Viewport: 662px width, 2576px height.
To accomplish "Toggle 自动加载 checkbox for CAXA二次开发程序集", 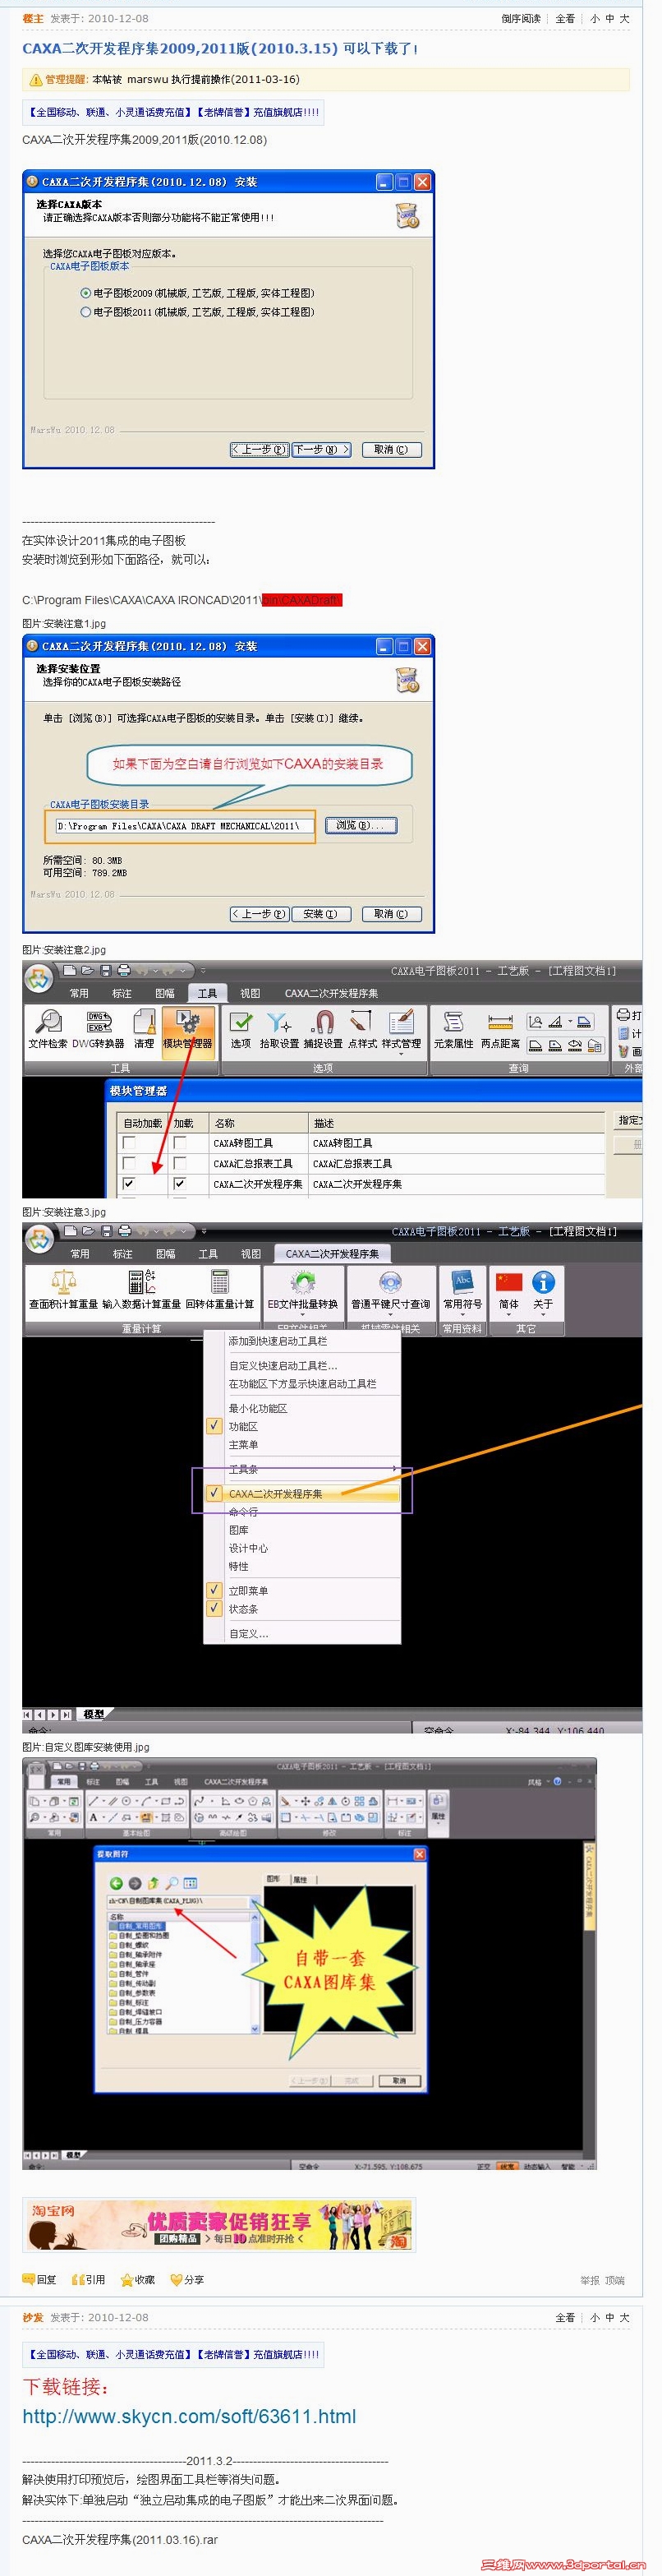I will point(129,1183).
